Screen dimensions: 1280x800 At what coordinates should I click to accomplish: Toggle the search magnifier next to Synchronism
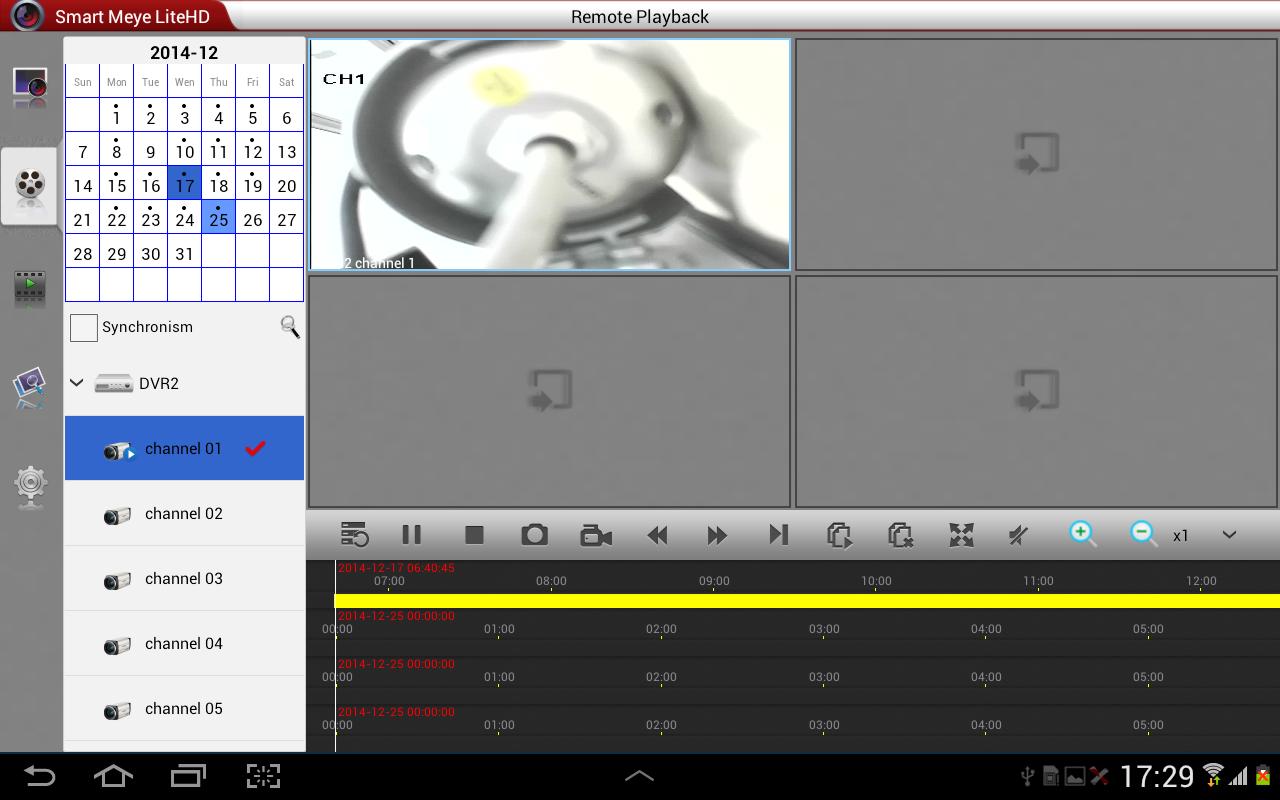click(289, 327)
